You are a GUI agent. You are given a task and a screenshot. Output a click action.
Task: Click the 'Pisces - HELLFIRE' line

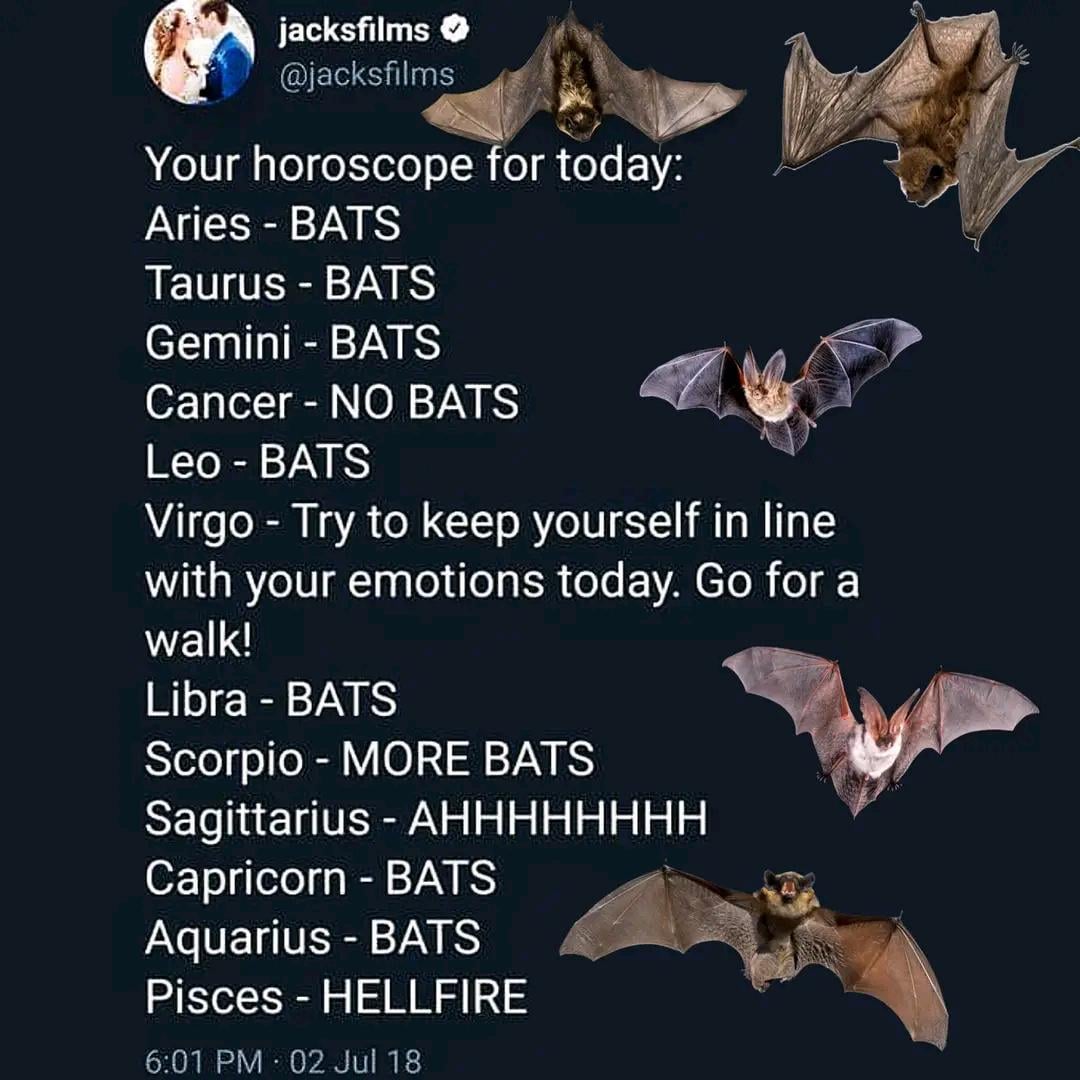[336, 997]
